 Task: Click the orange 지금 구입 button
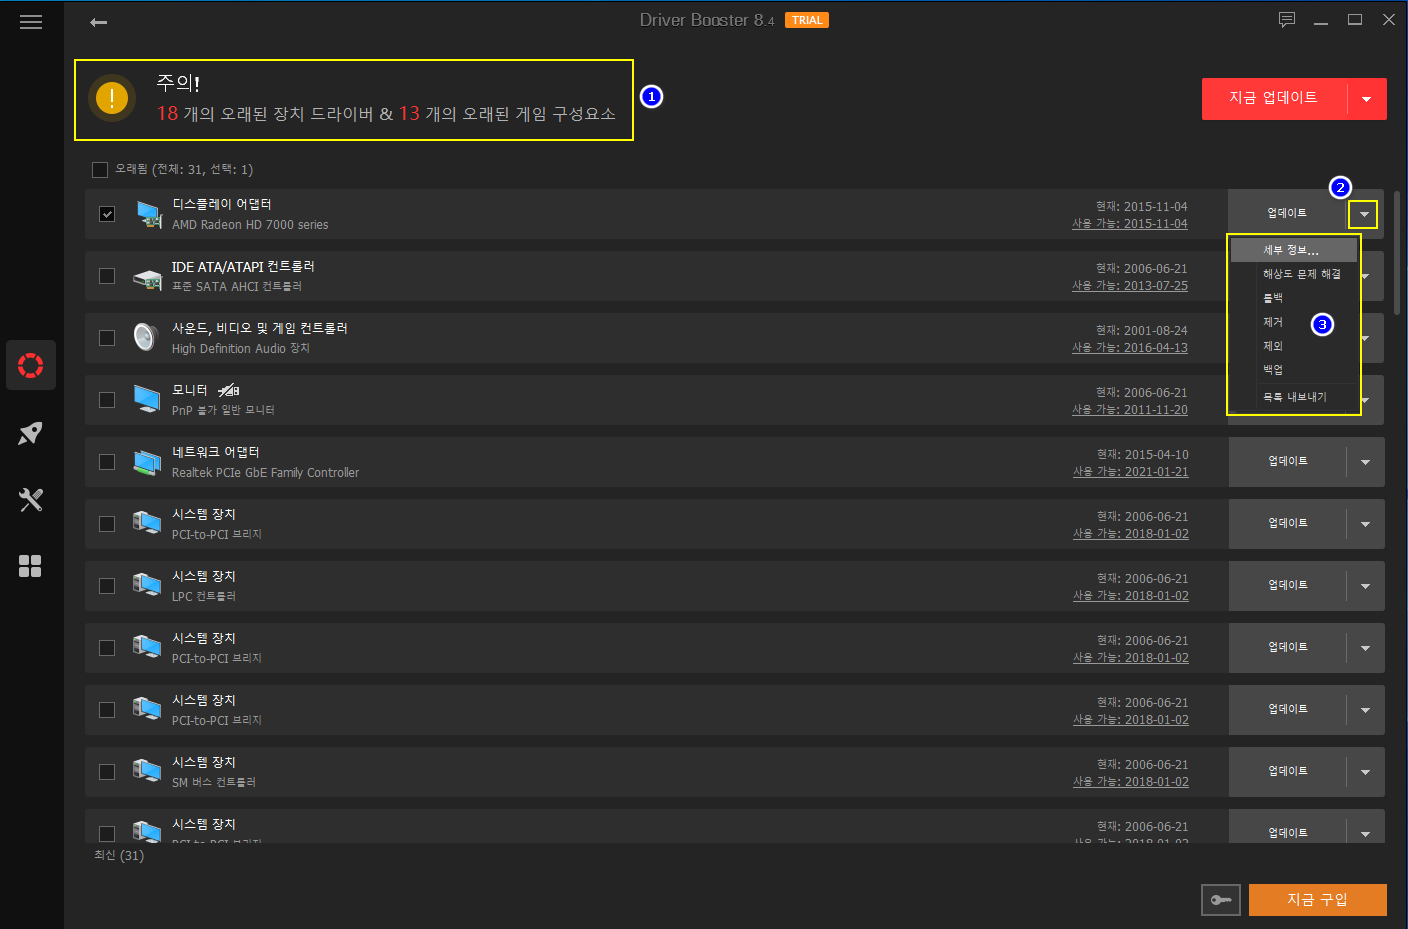[x=1318, y=900]
